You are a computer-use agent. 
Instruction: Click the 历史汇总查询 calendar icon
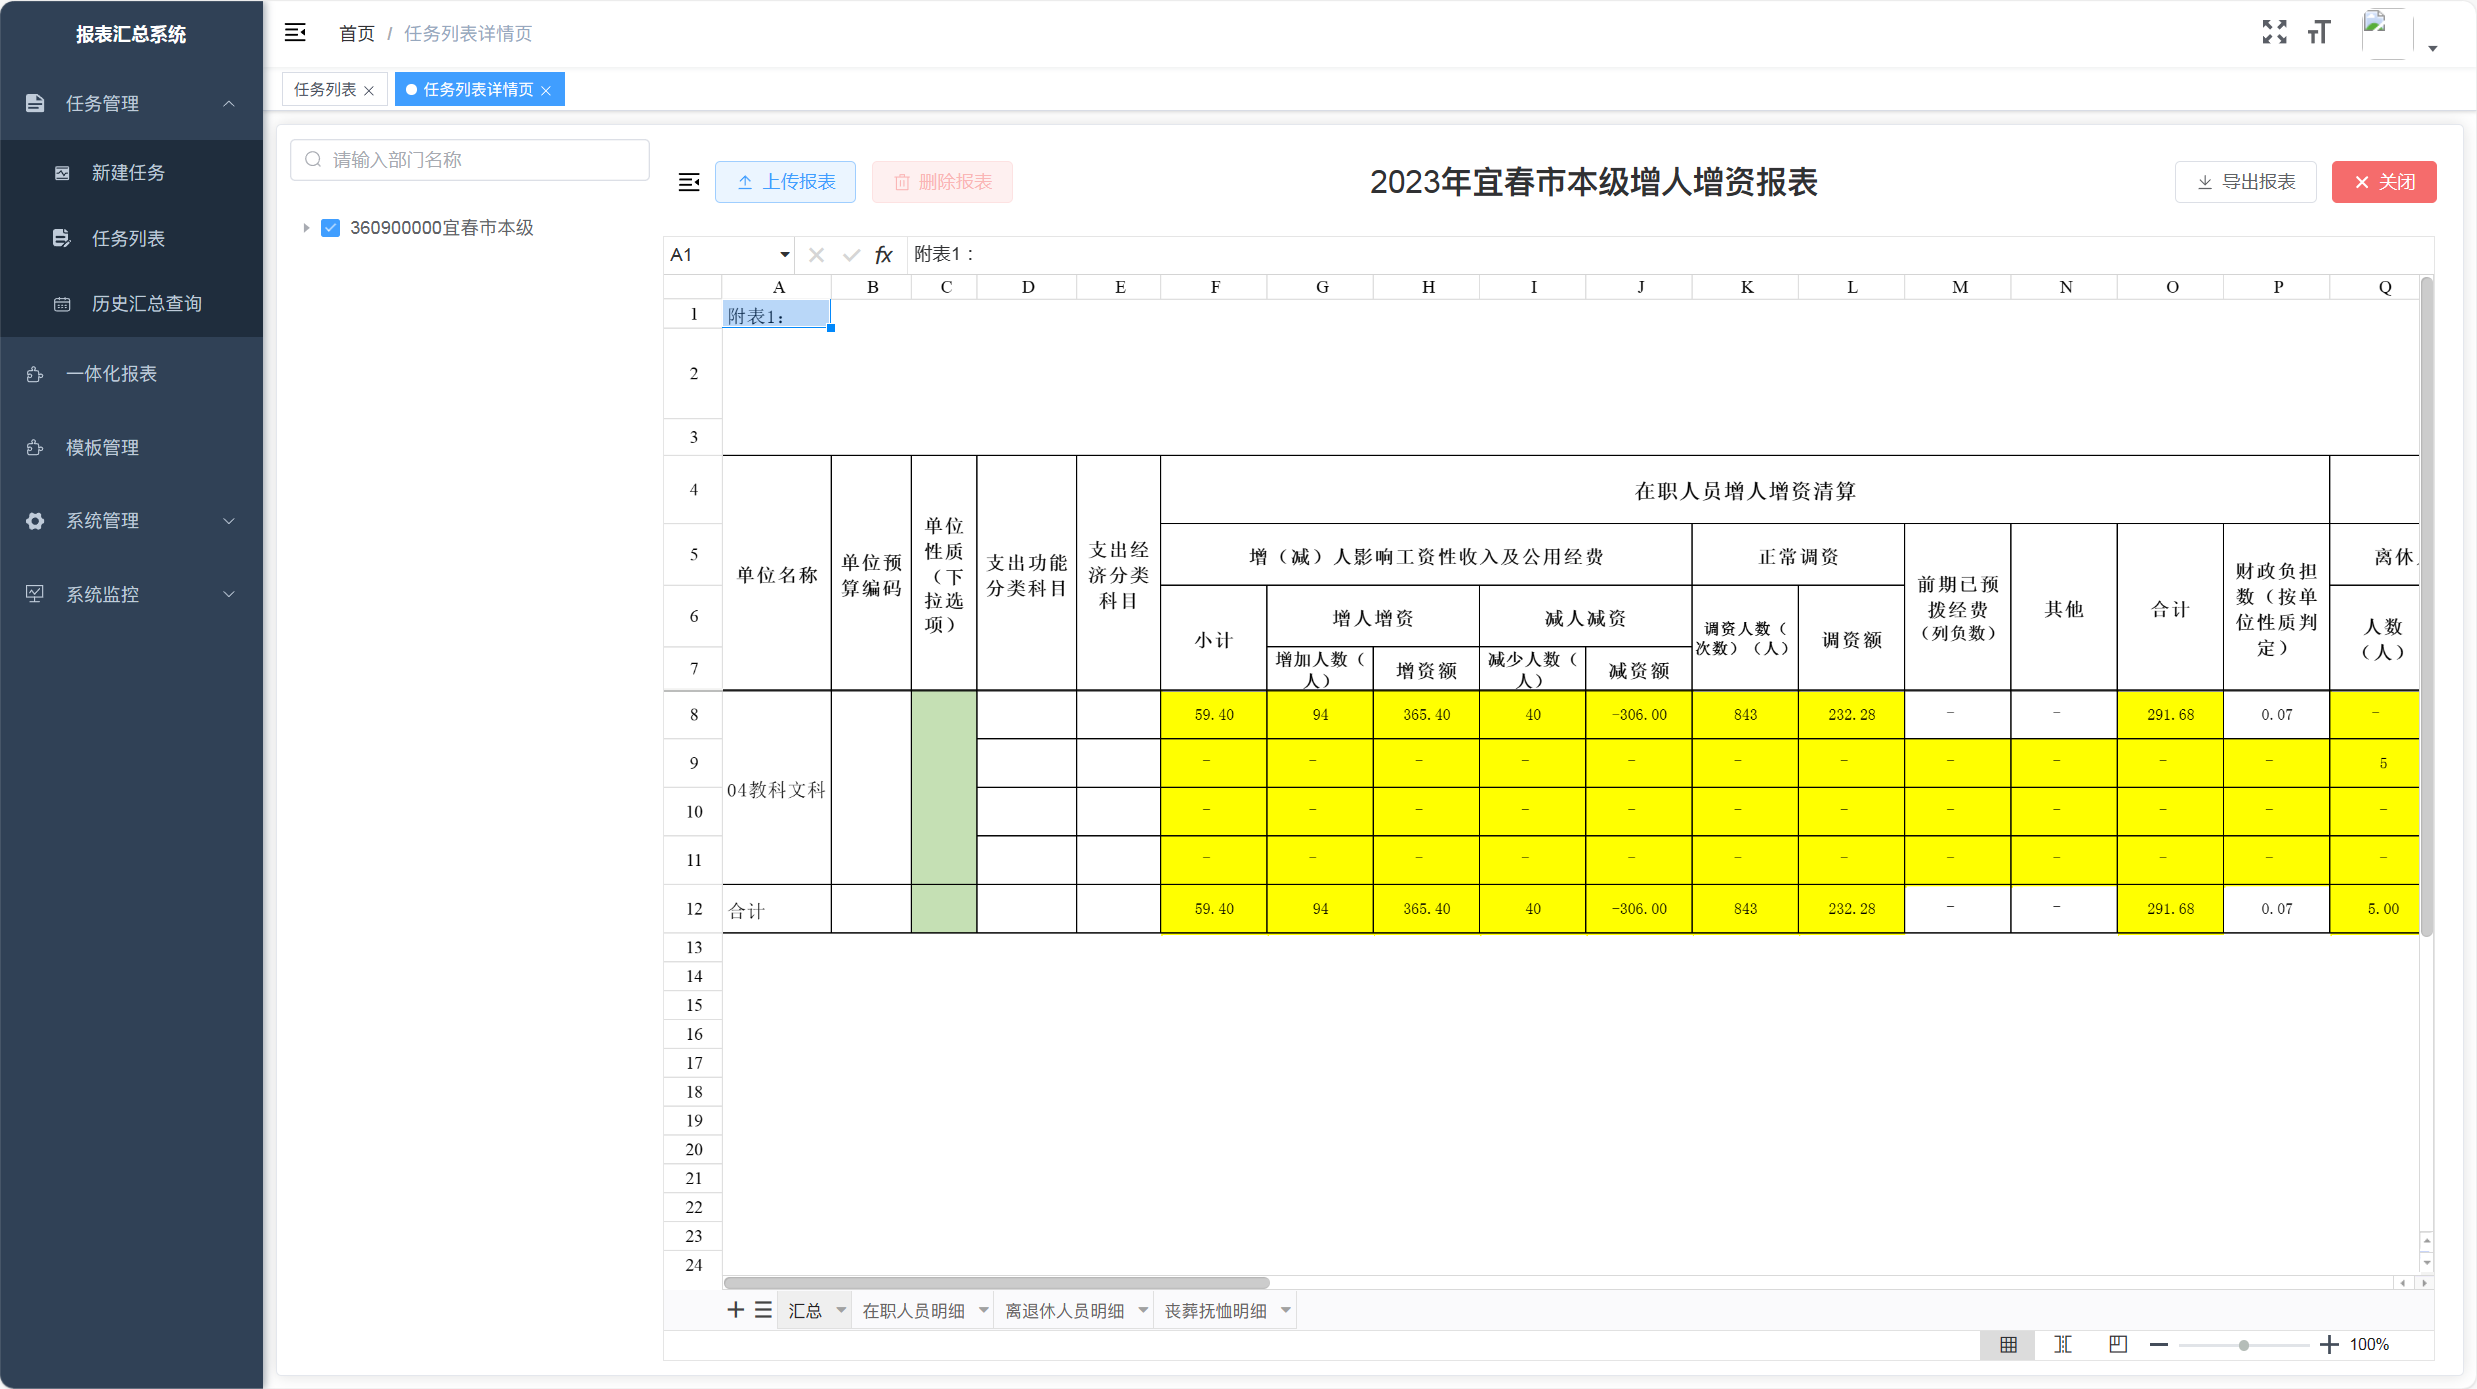(62, 304)
